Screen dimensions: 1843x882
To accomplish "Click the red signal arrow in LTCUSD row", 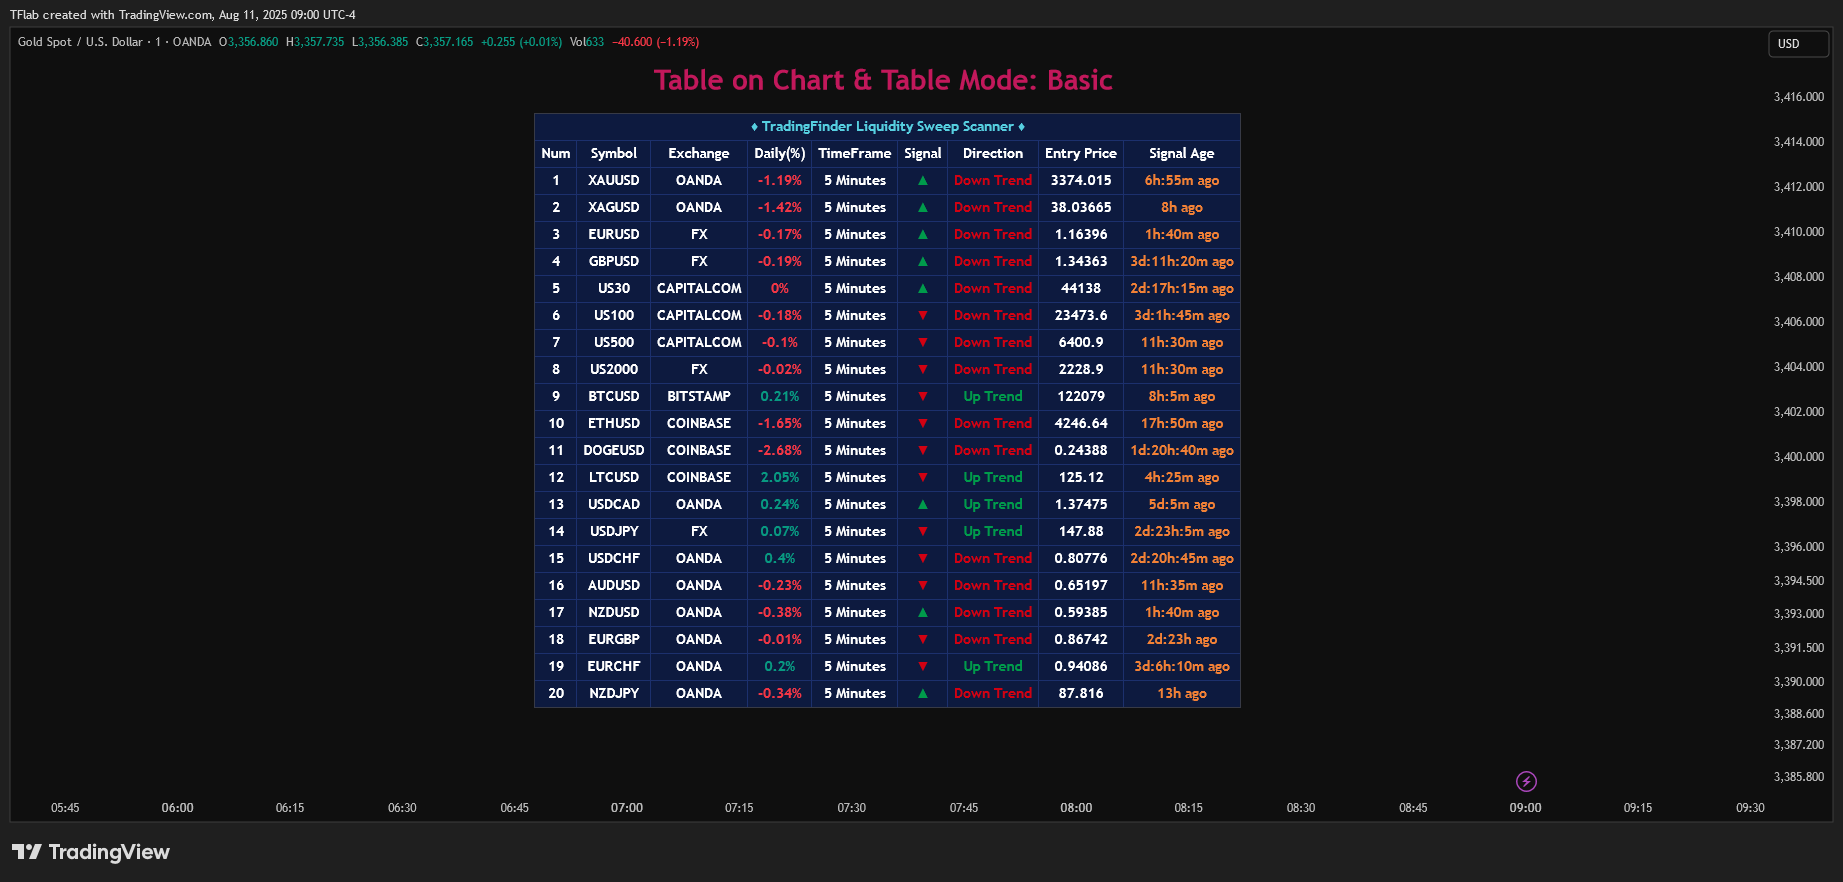I will pos(923,478).
